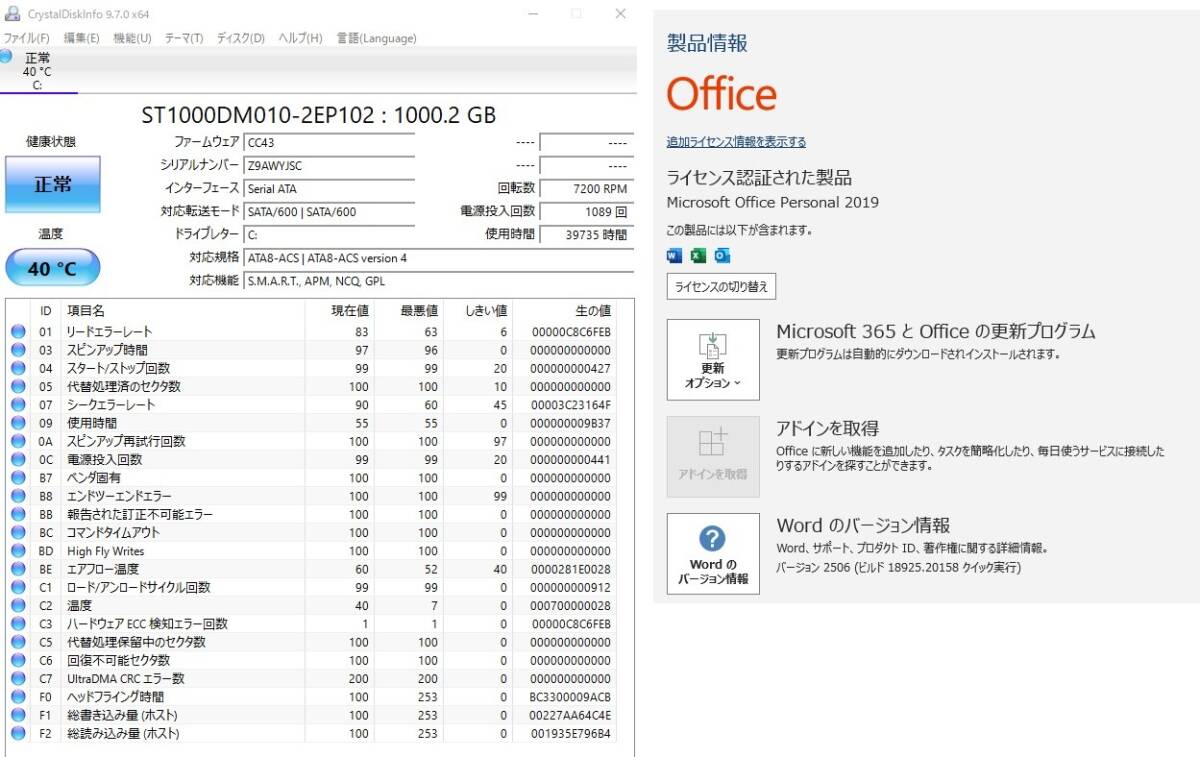Click the status orb for 総読み込み量 (ホスト)

(x=18, y=733)
